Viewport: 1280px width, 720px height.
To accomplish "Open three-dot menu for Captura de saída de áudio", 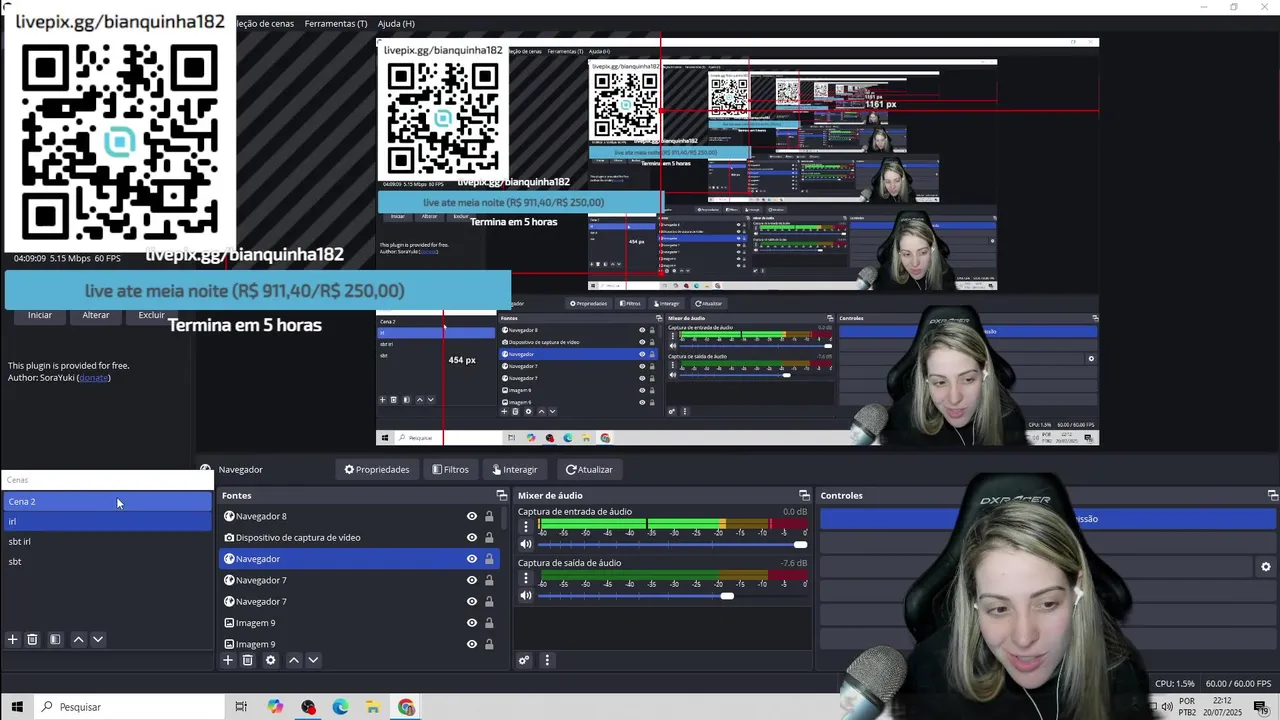I will point(526,578).
